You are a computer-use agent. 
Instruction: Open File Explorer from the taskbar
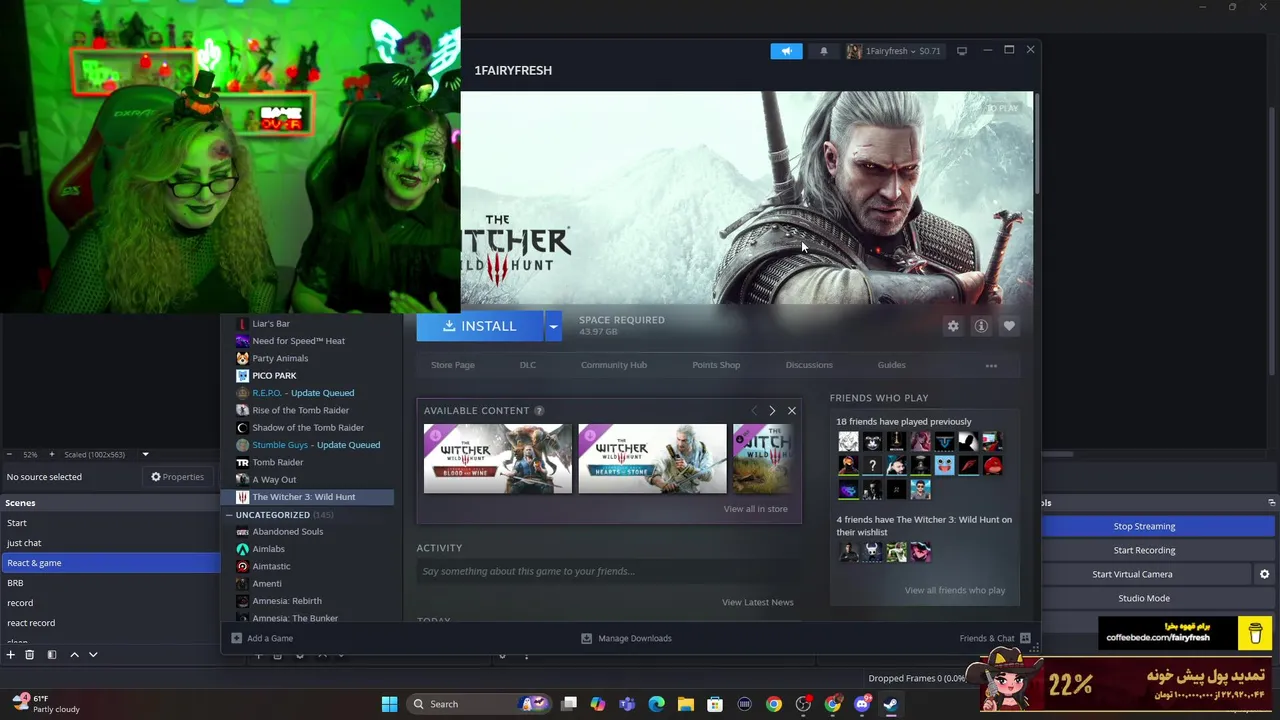pyautogui.click(x=686, y=704)
